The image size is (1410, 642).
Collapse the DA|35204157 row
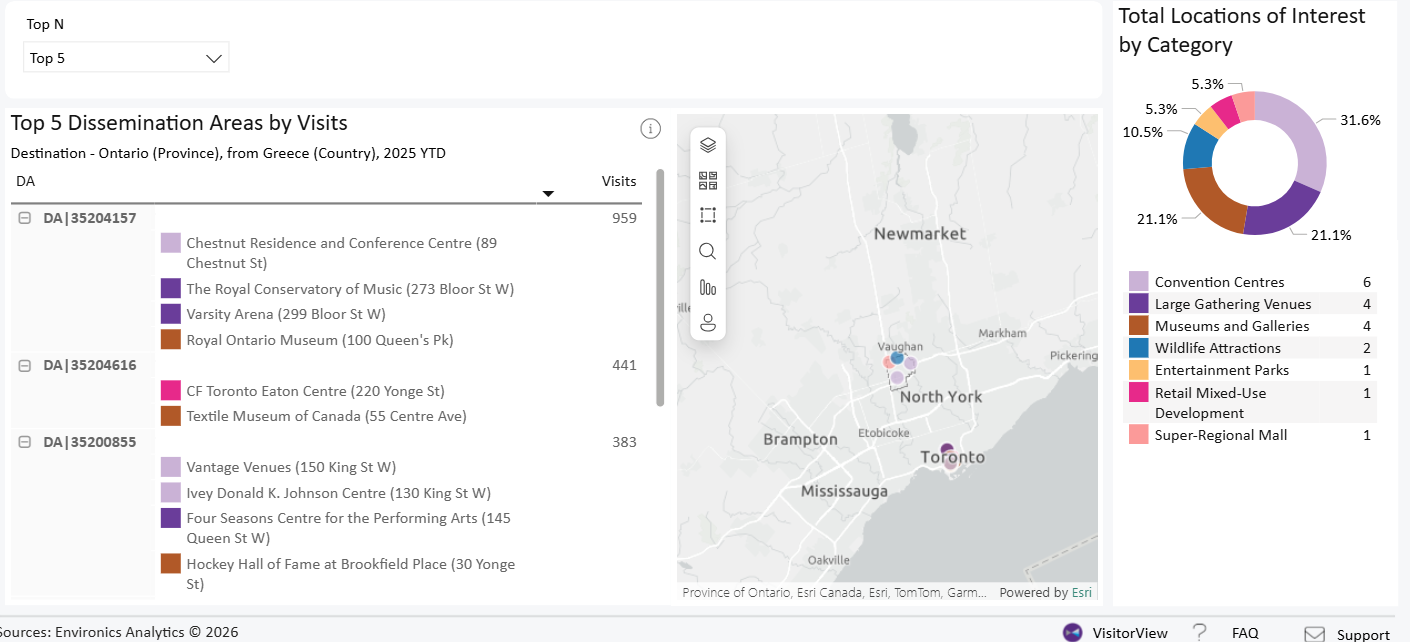click(25, 218)
